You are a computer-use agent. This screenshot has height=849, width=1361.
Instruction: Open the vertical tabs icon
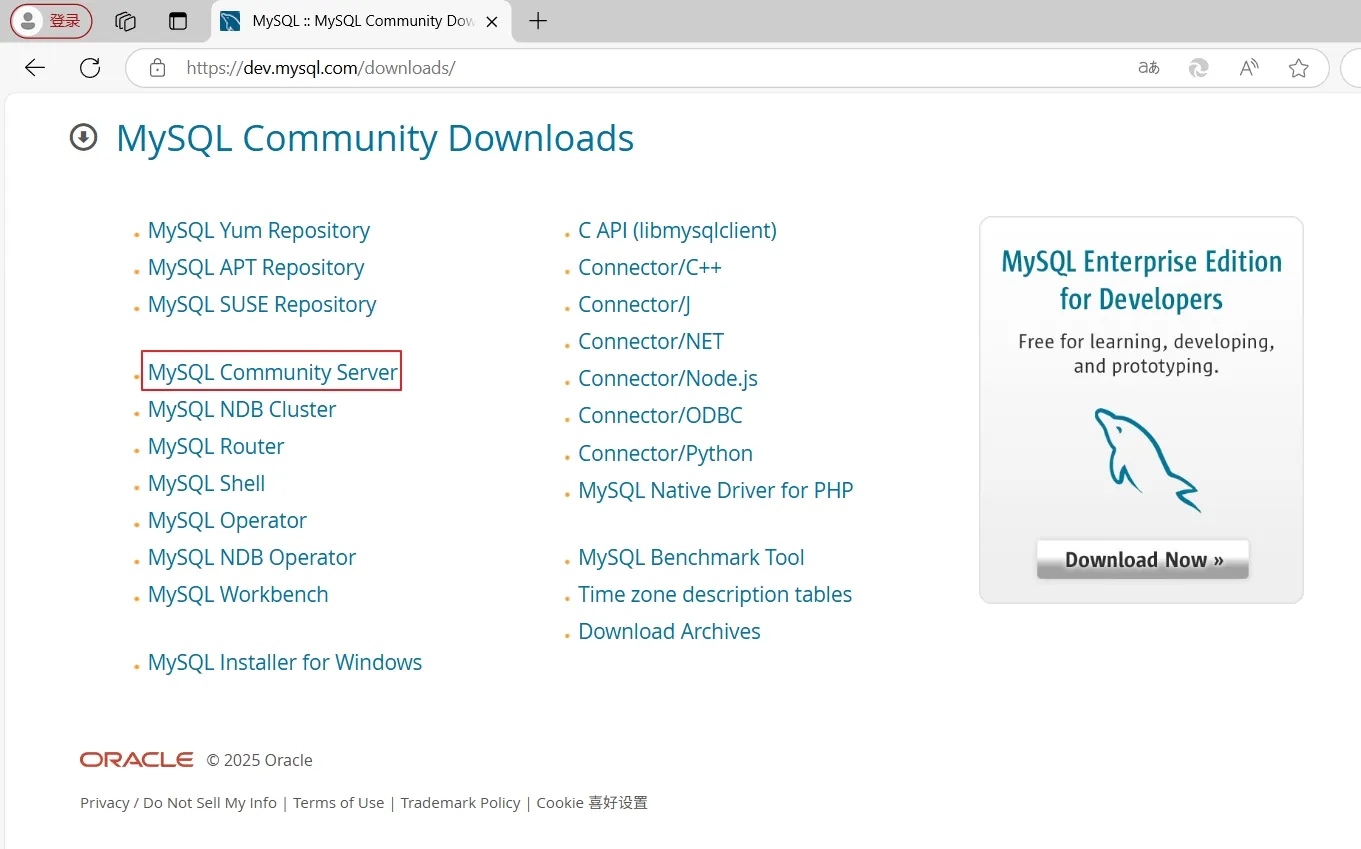click(x=178, y=21)
